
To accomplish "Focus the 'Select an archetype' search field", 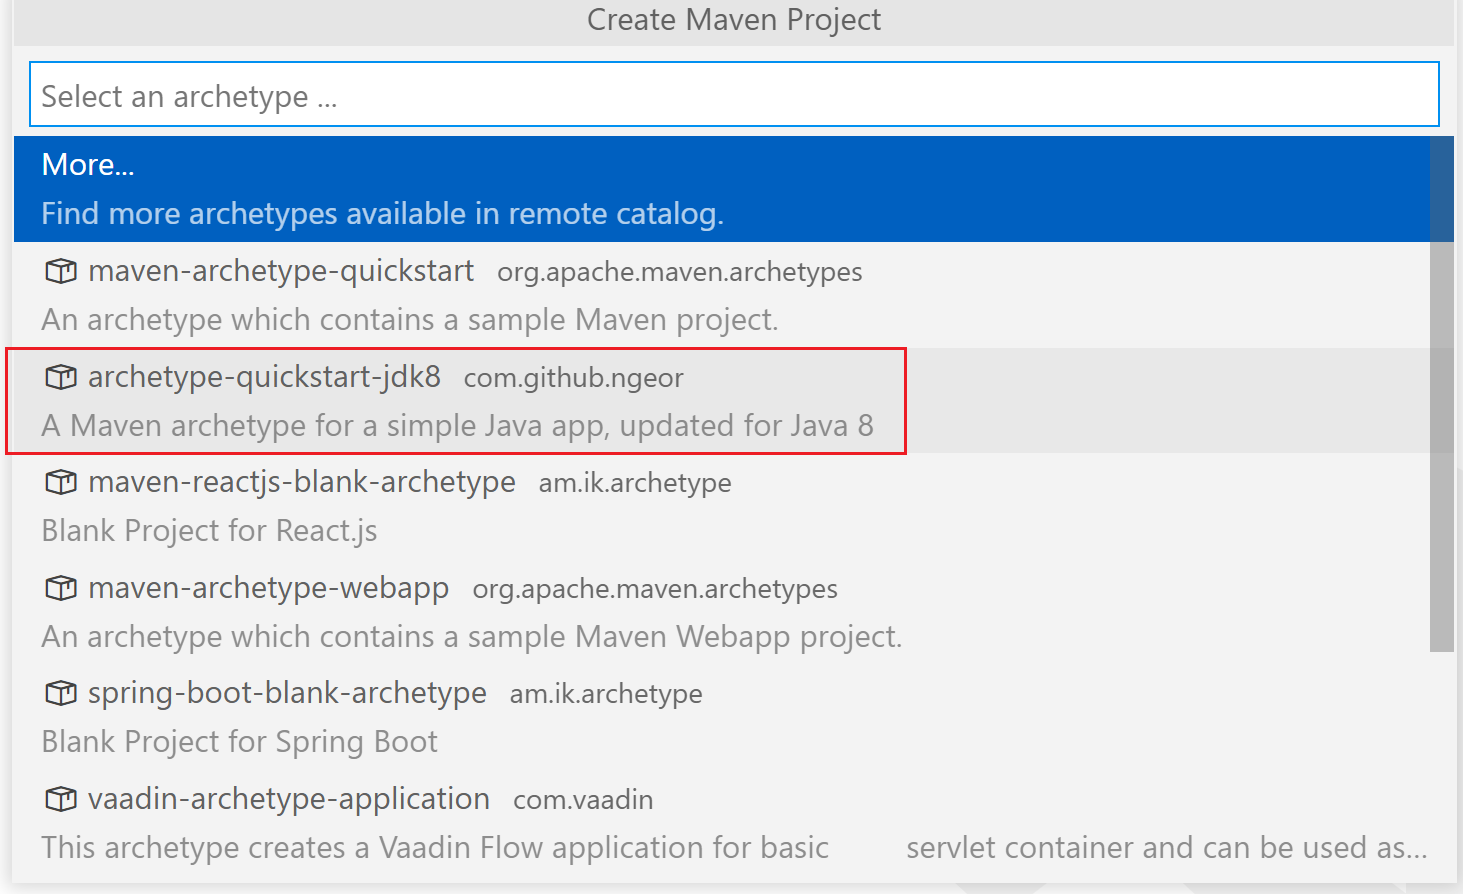I will point(734,95).
